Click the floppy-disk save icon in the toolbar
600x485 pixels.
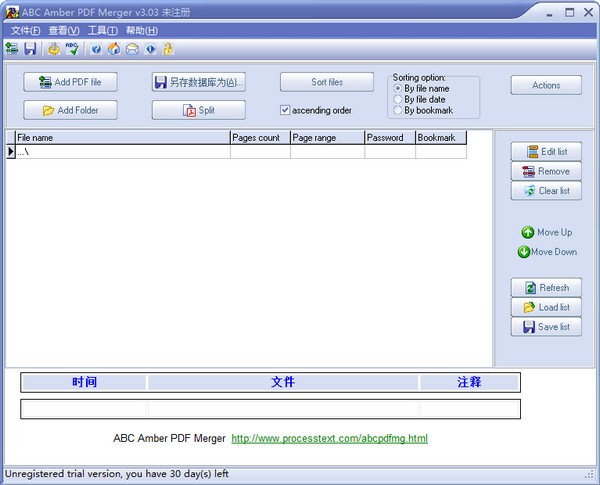click(30, 49)
